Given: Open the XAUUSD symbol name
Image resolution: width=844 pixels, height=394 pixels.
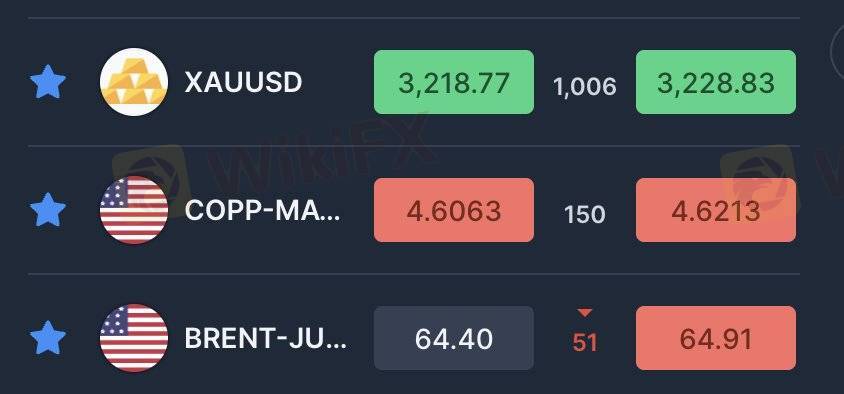Looking at the screenshot, I should [x=243, y=83].
